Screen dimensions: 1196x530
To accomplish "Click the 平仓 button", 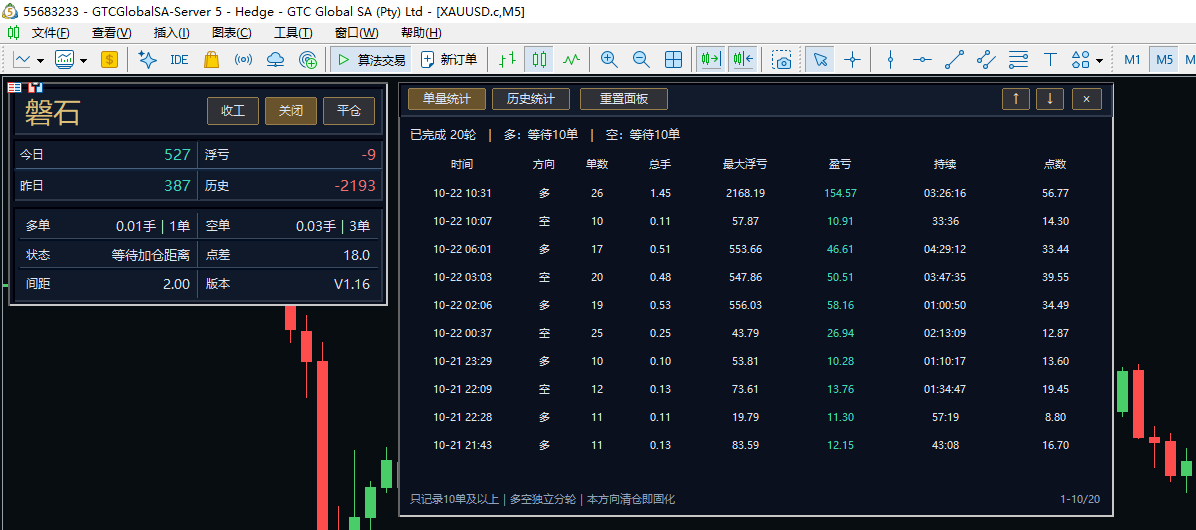I will [x=349, y=111].
